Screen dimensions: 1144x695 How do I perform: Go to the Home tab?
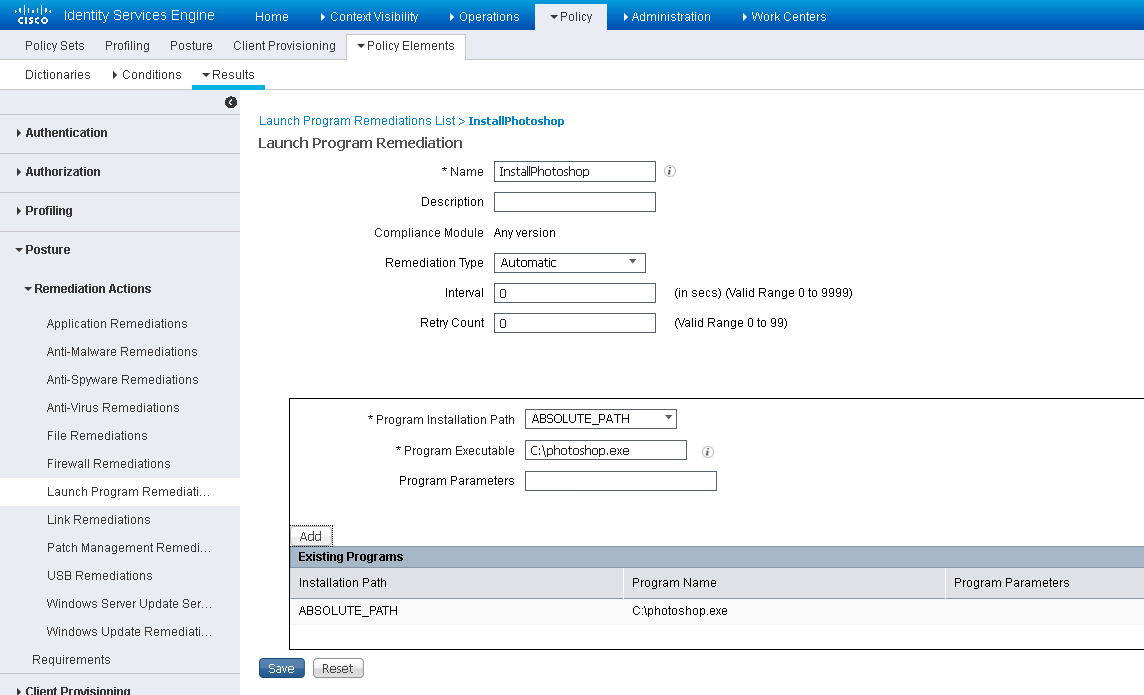[x=271, y=17]
